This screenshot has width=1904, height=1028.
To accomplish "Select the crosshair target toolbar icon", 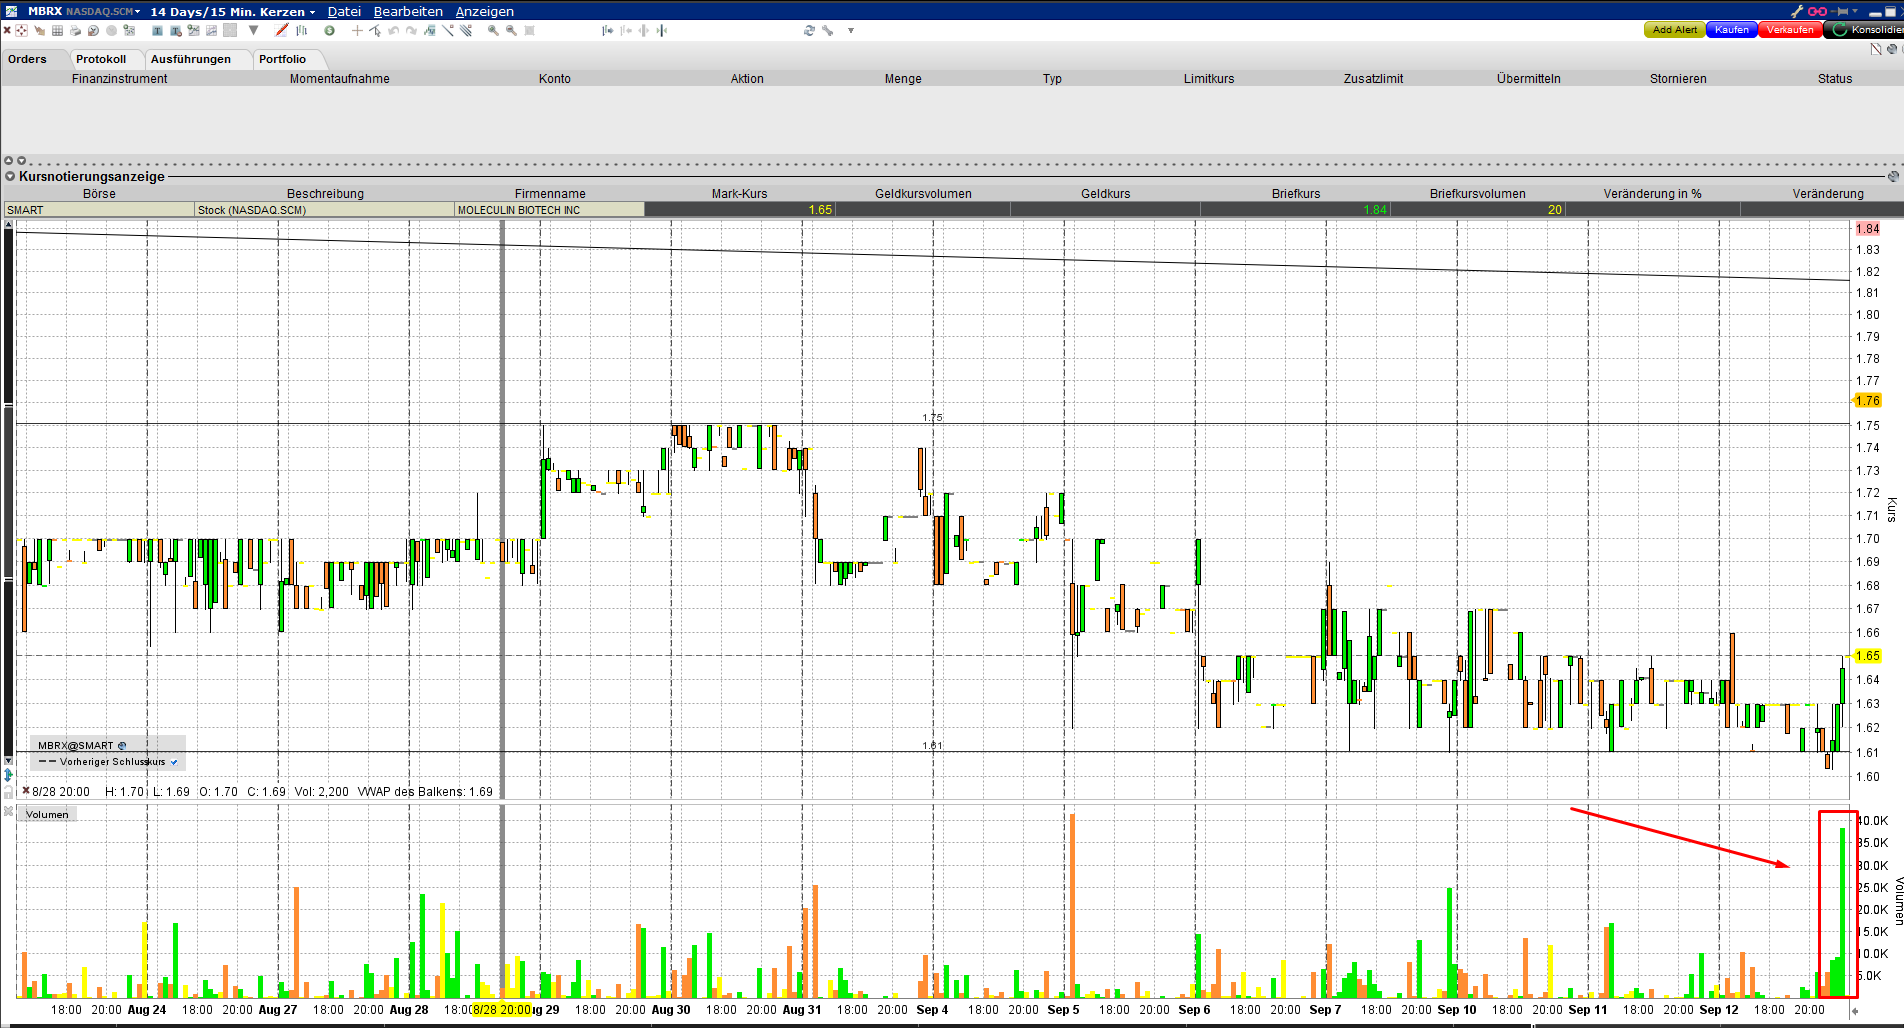I will [21, 30].
